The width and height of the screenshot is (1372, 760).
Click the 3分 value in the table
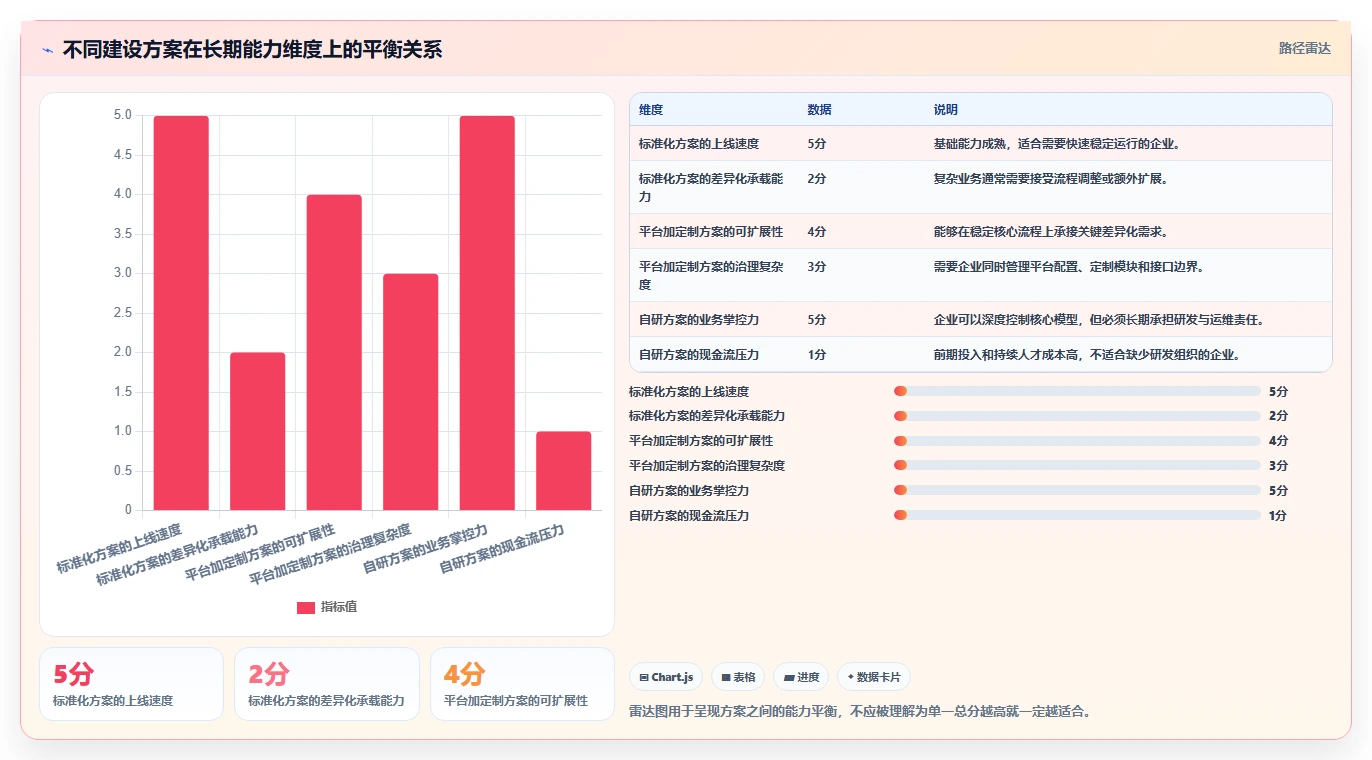point(817,267)
